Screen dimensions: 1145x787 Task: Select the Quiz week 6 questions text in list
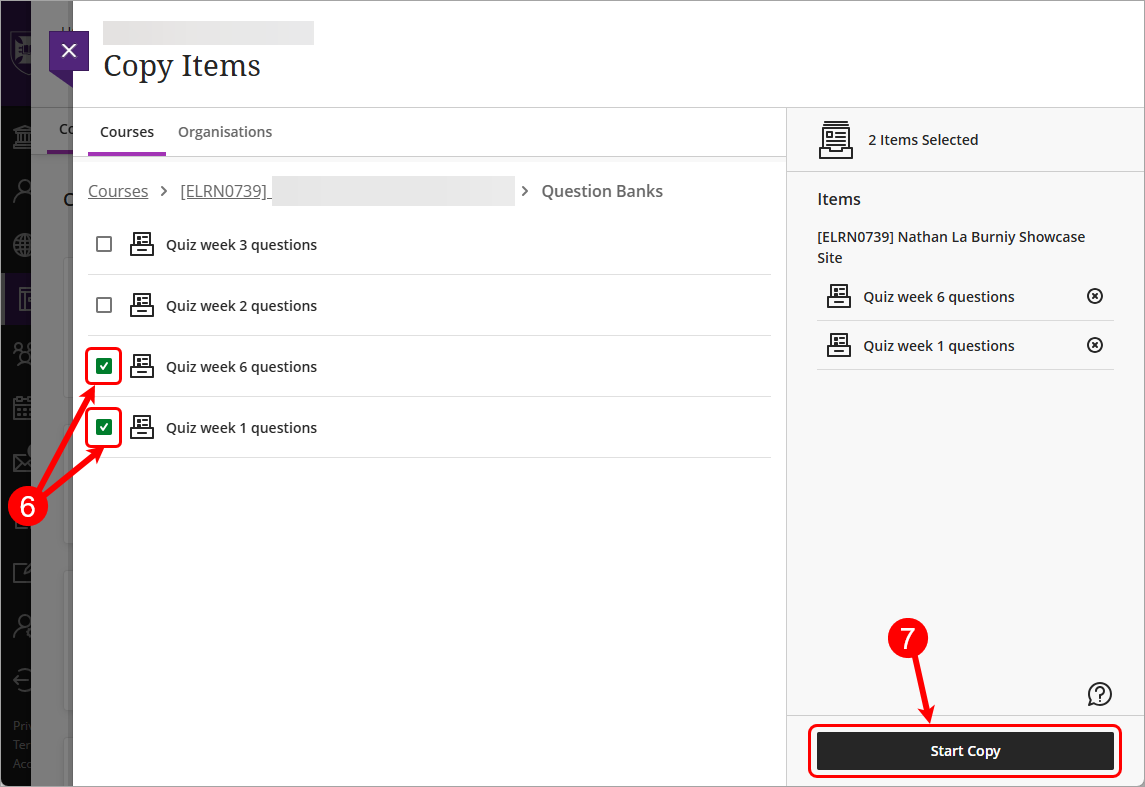241,367
